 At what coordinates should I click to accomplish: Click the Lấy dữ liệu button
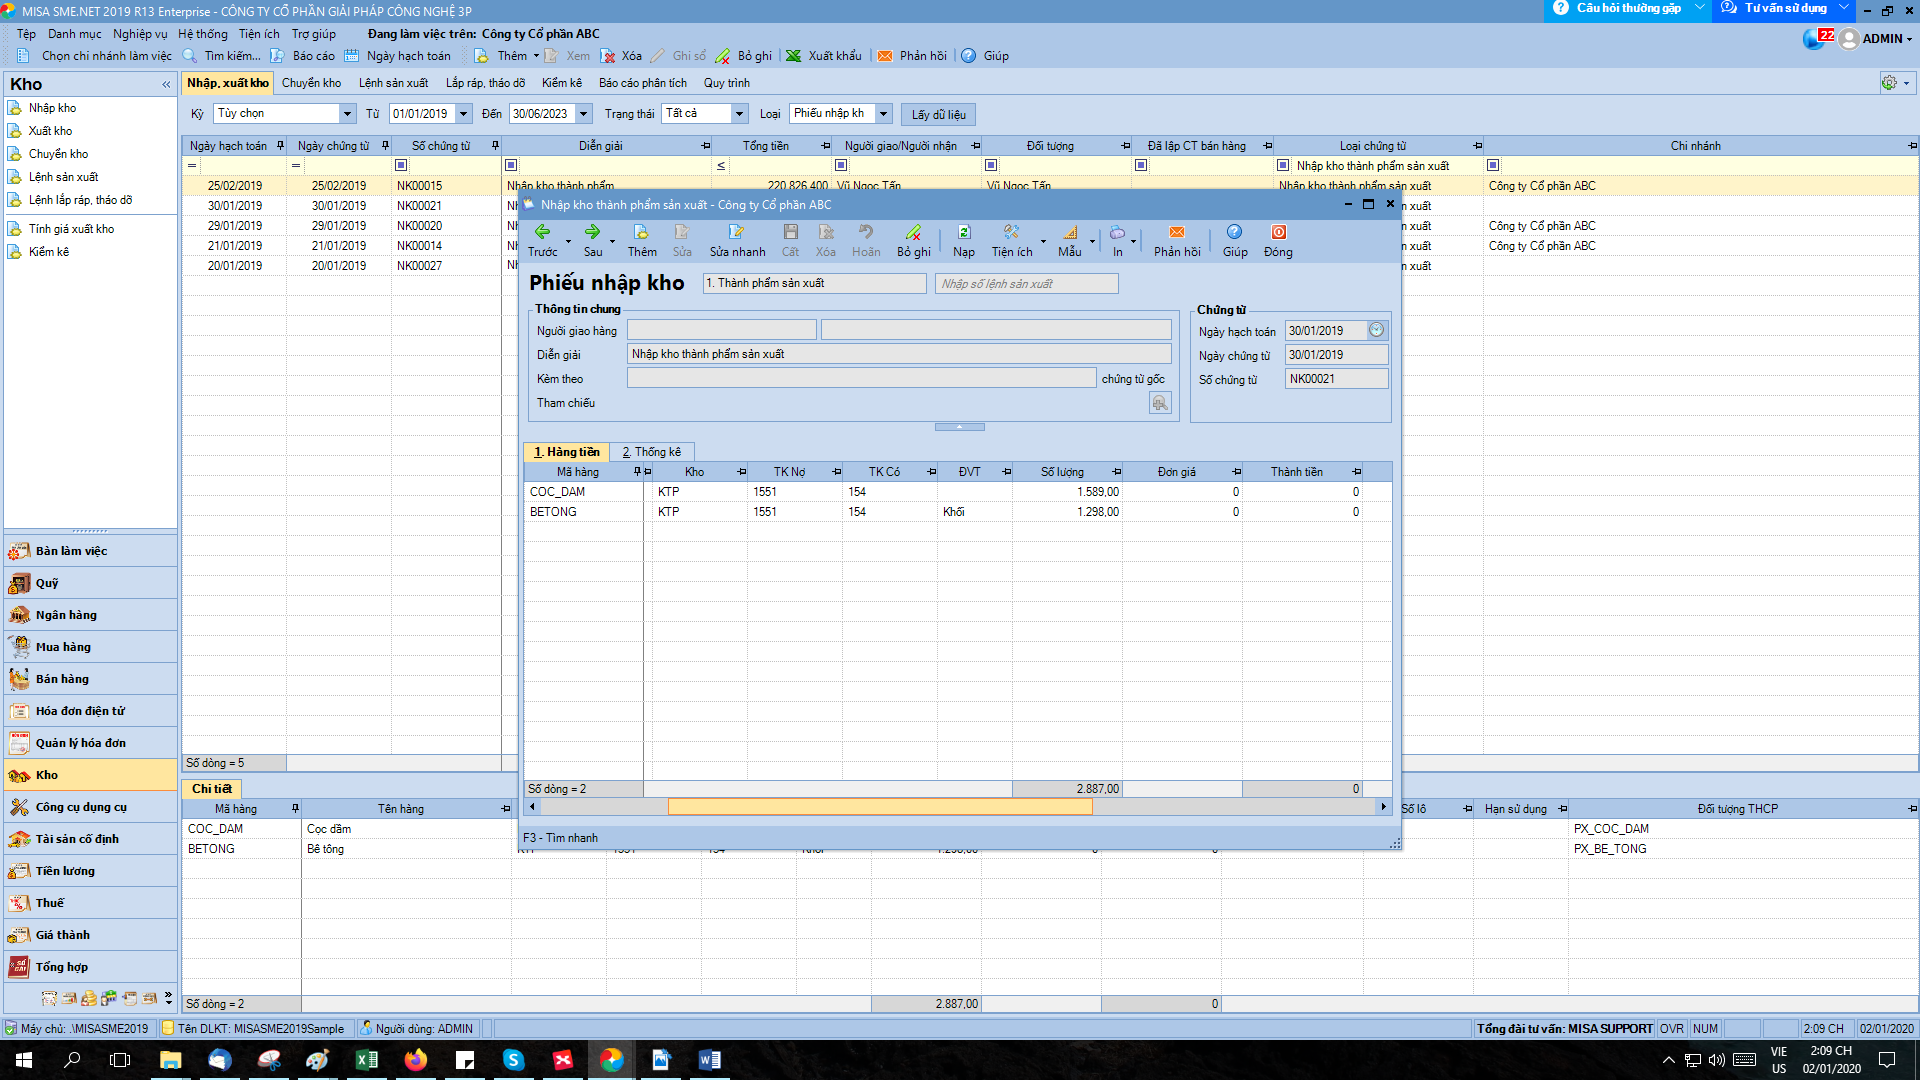click(938, 115)
